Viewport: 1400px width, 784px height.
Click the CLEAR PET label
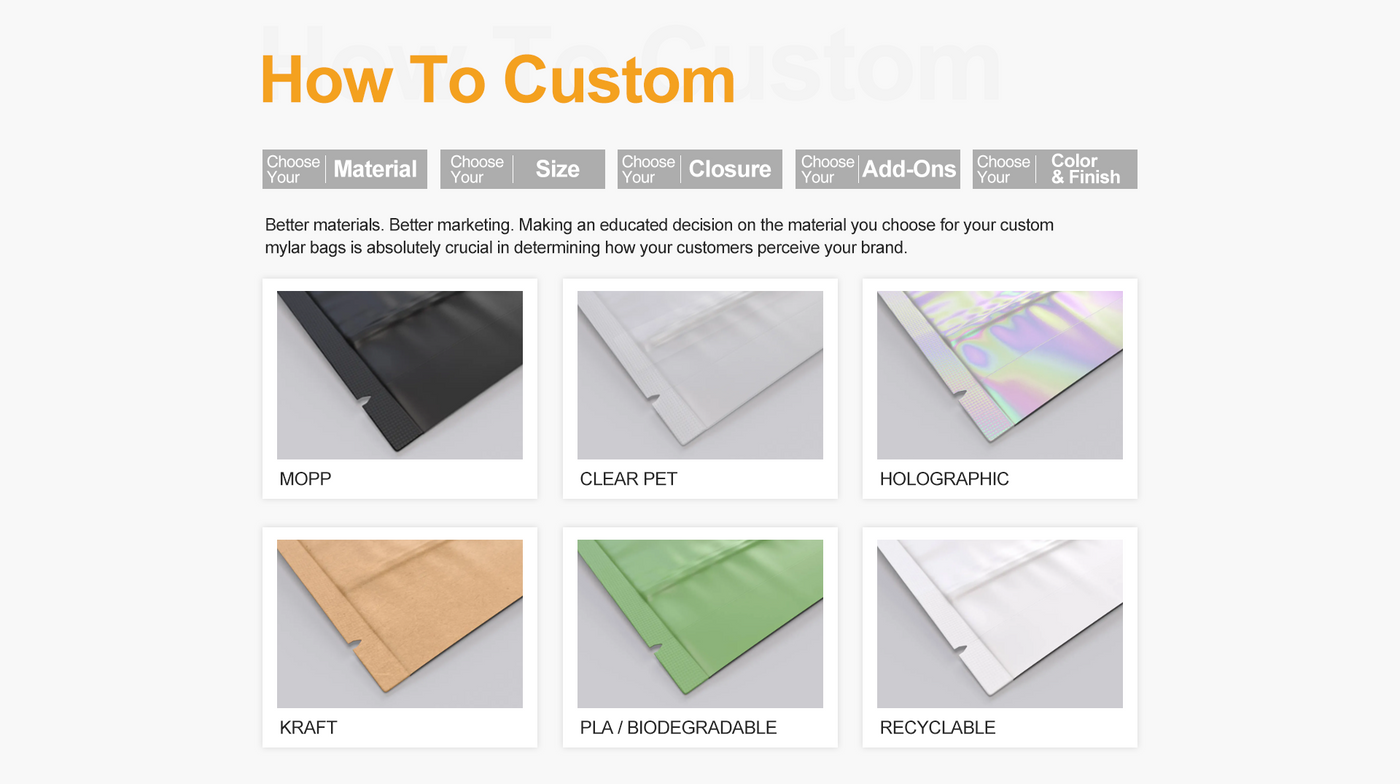628,479
